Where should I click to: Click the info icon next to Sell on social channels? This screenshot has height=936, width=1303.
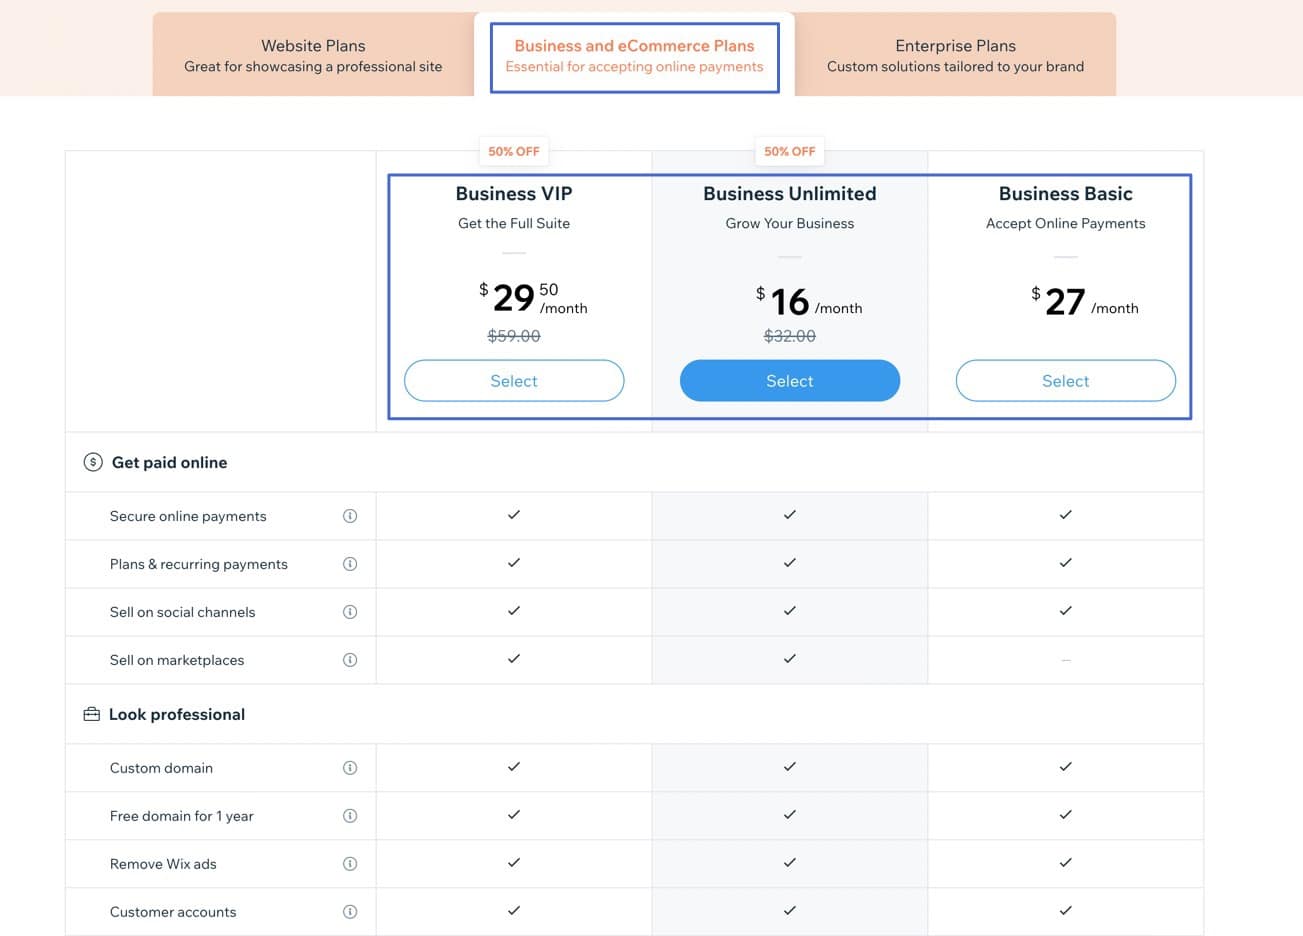pyautogui.click(x=350, y=611)
